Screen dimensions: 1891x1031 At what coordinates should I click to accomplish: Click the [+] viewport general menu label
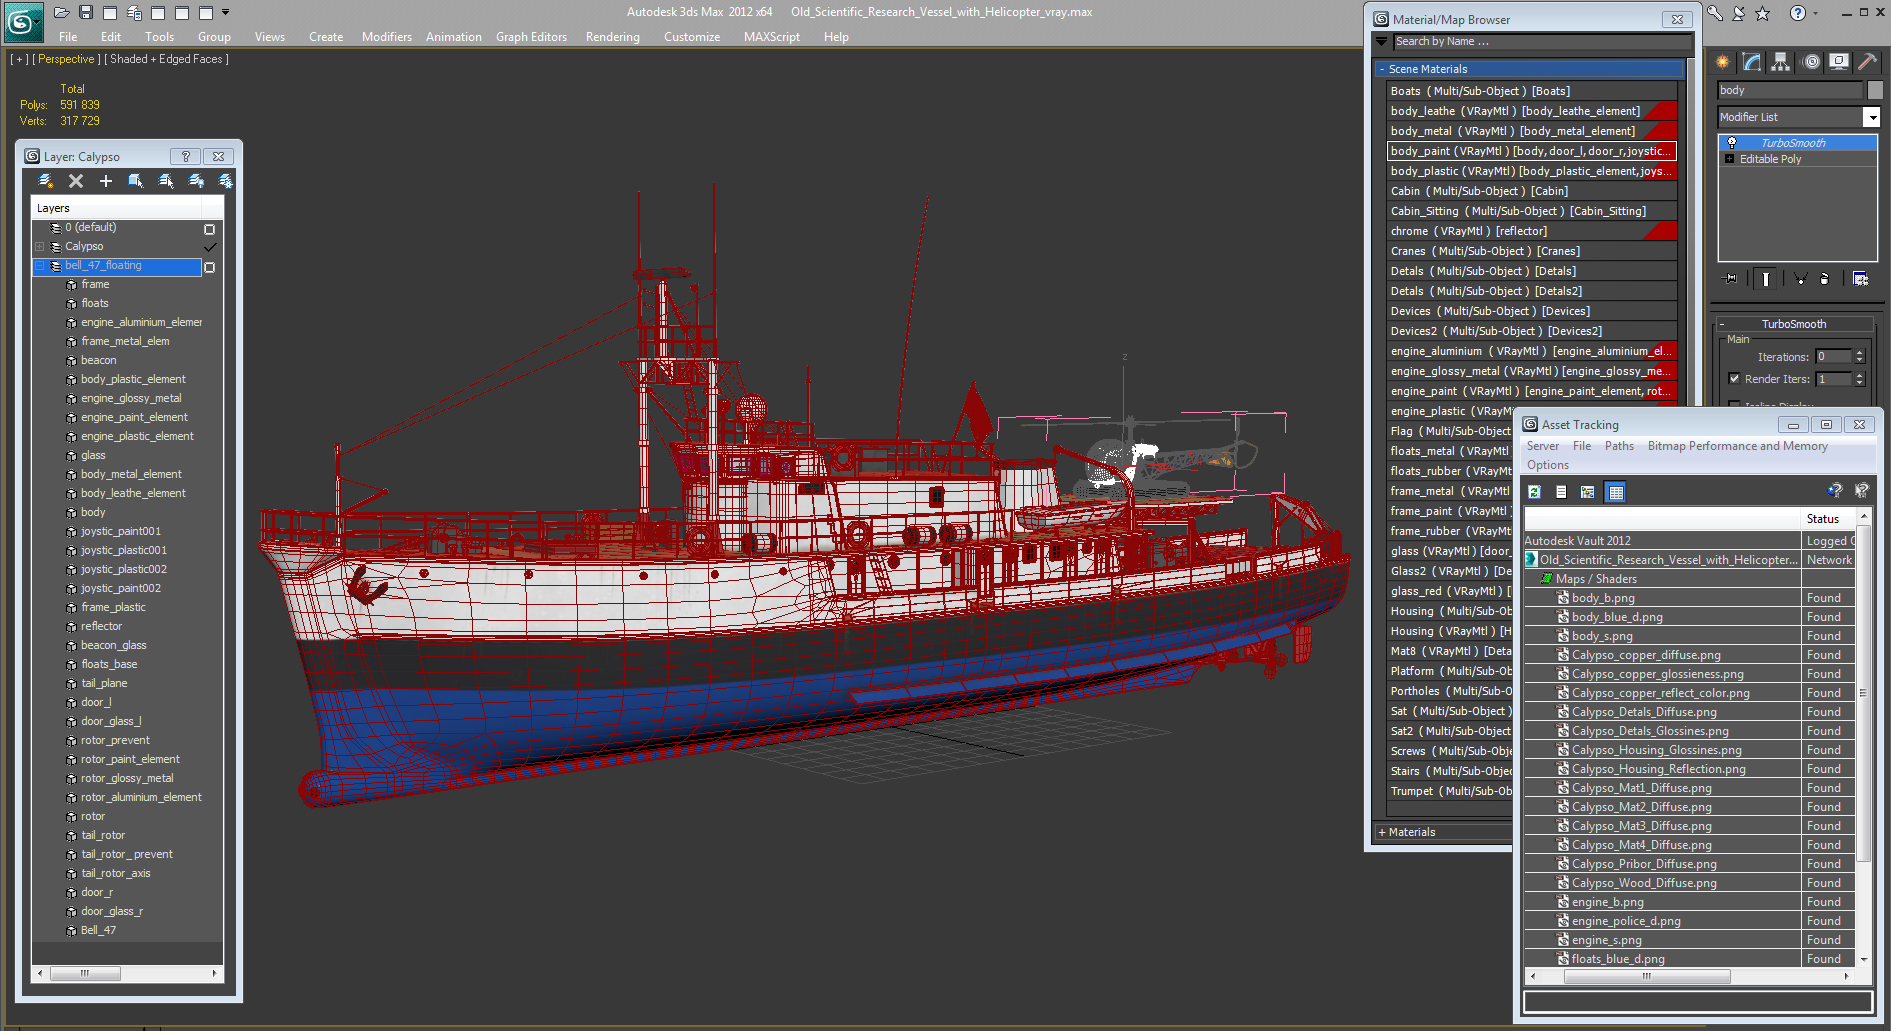[x=19, y=59]
